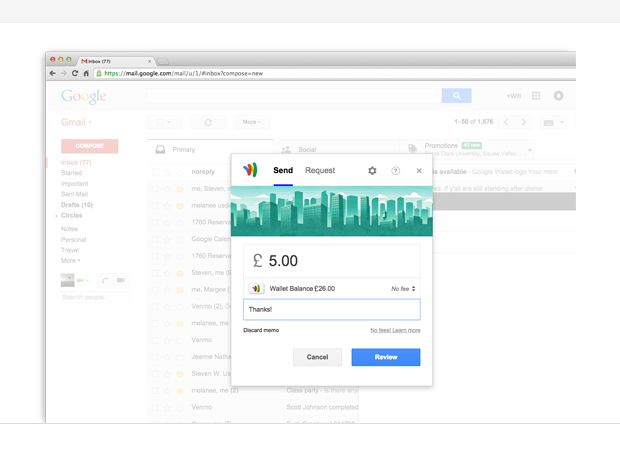
Task: Click the mail.google.com address bar
Action: click(x=334, y=73)
